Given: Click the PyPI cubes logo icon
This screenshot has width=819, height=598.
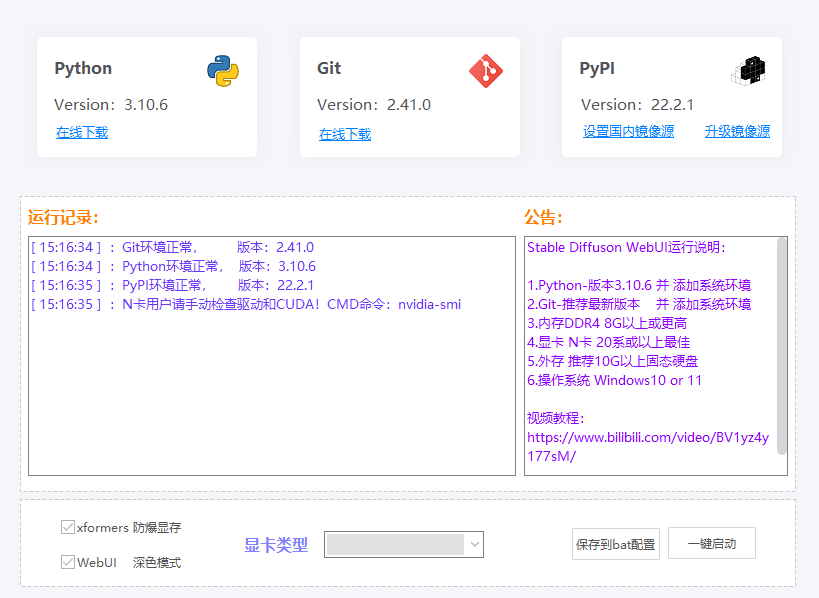Looking at the screenshot, I should tap(748, 71).
